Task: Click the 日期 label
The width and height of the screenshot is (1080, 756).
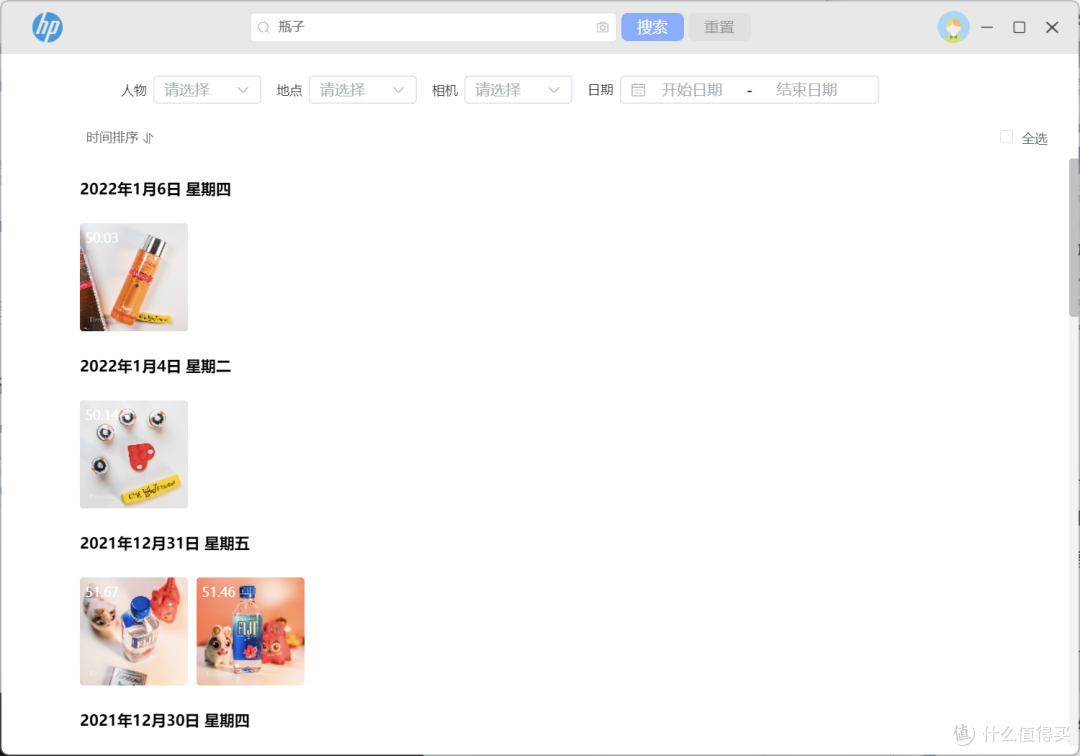Action: click(x=601, y=90)
